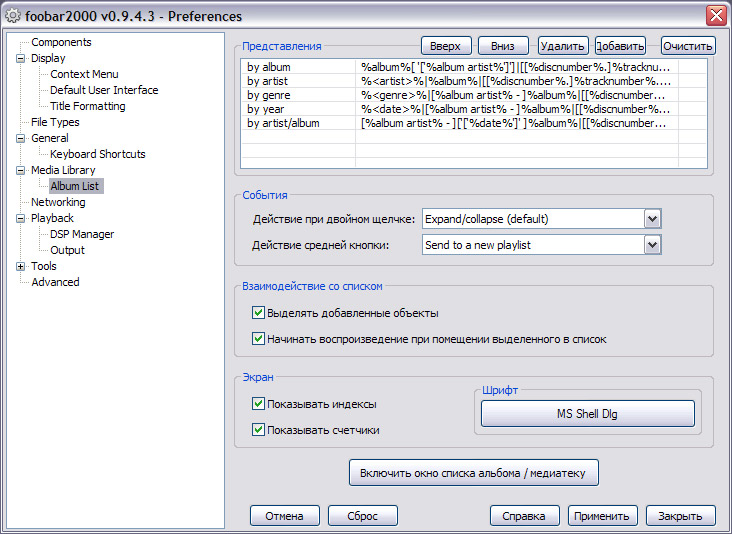This screenshot has height=534, width=732.
Task: Click the '%<genre>%' format string cell
Action: [516, 95]
